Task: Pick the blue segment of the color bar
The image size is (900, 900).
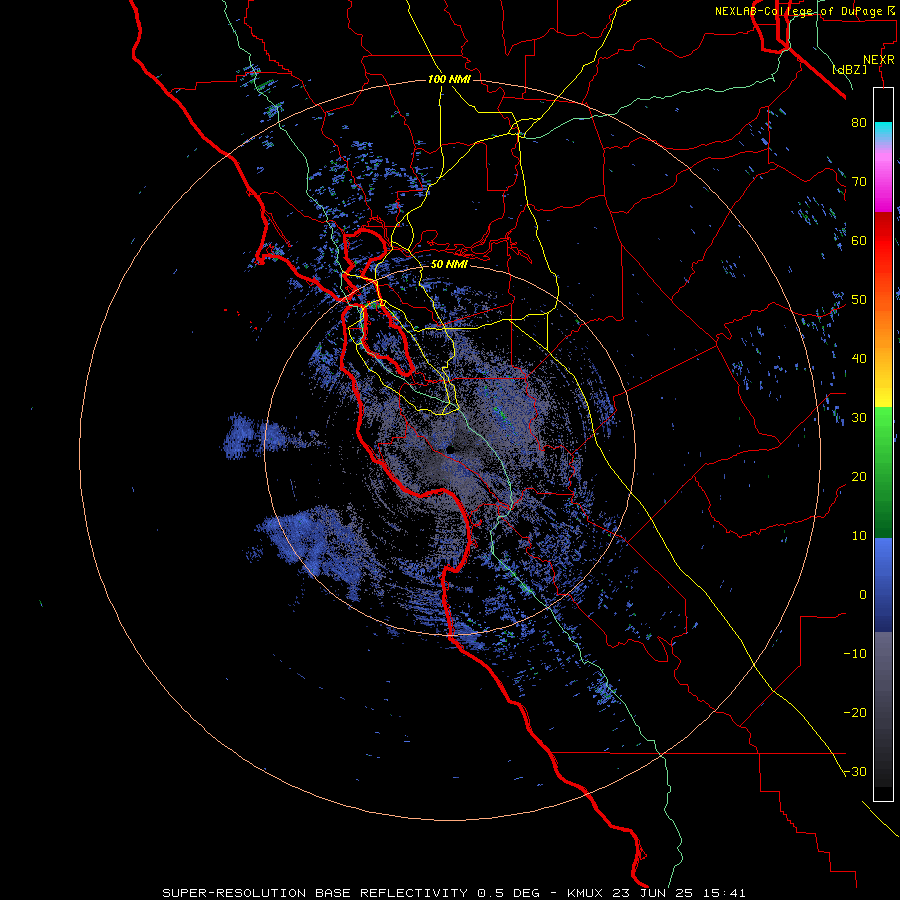Action: click(883, 585)
